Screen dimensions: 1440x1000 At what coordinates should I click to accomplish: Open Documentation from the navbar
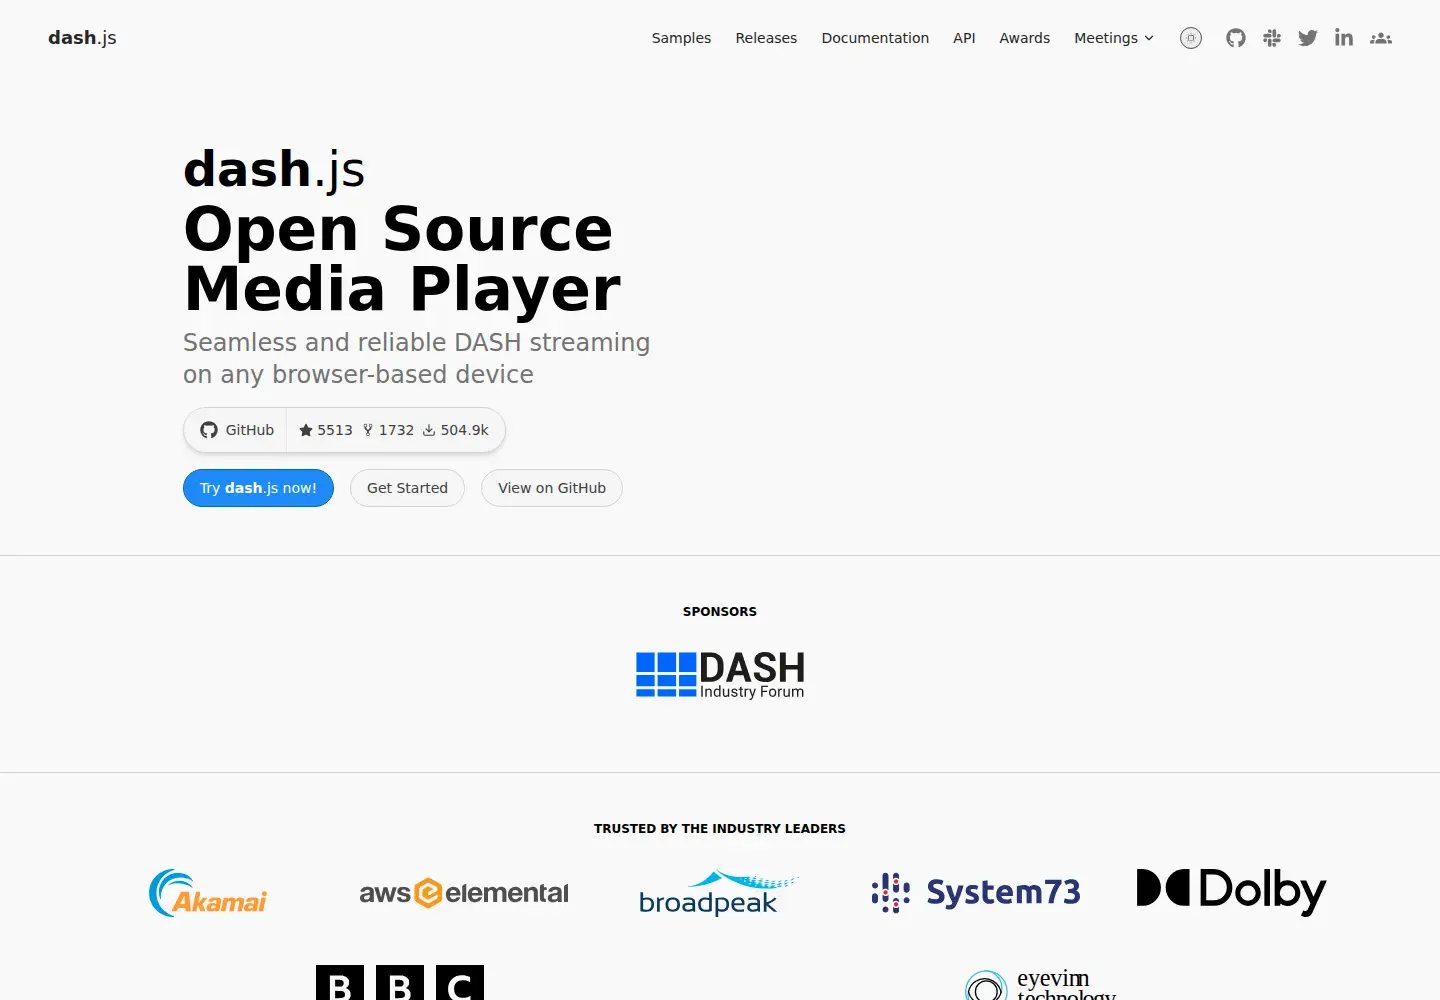(875, 38)
